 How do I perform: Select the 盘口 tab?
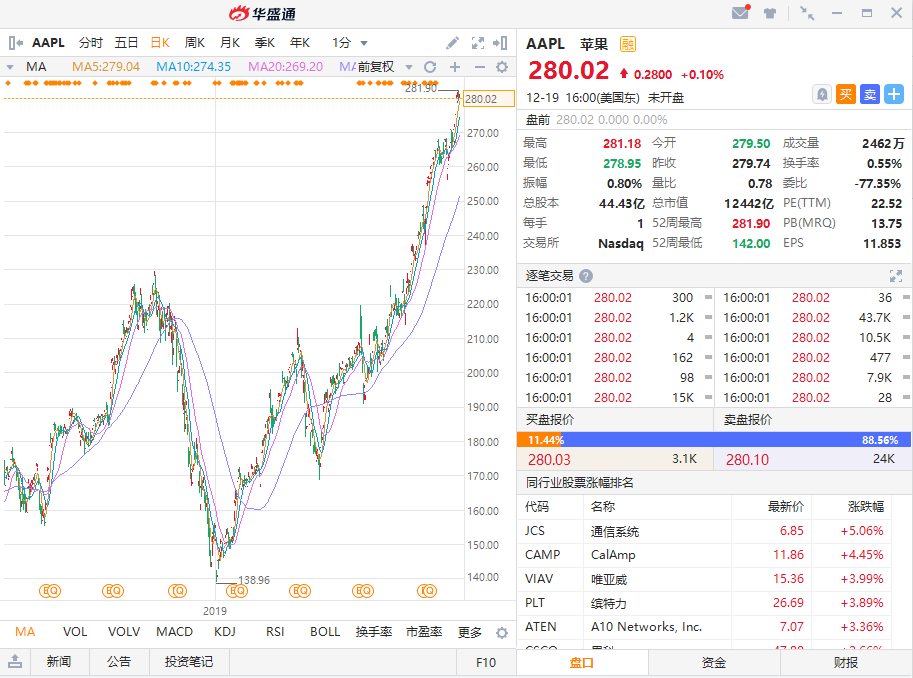pyautogui.click(x=582, y=663)
